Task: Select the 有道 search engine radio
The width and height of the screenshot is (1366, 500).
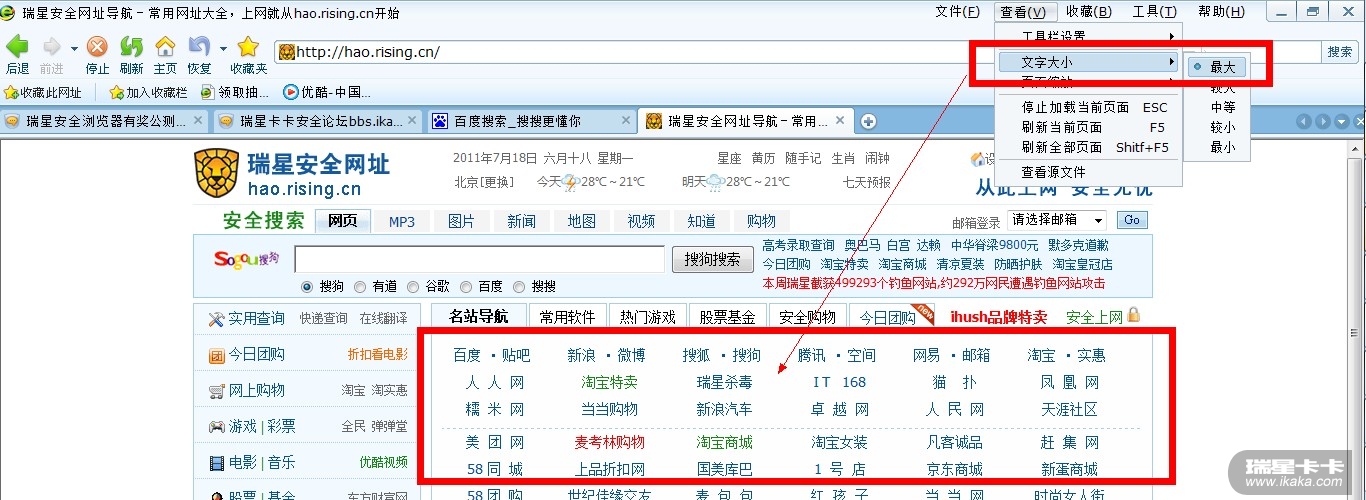Action: tap(360, 286)
